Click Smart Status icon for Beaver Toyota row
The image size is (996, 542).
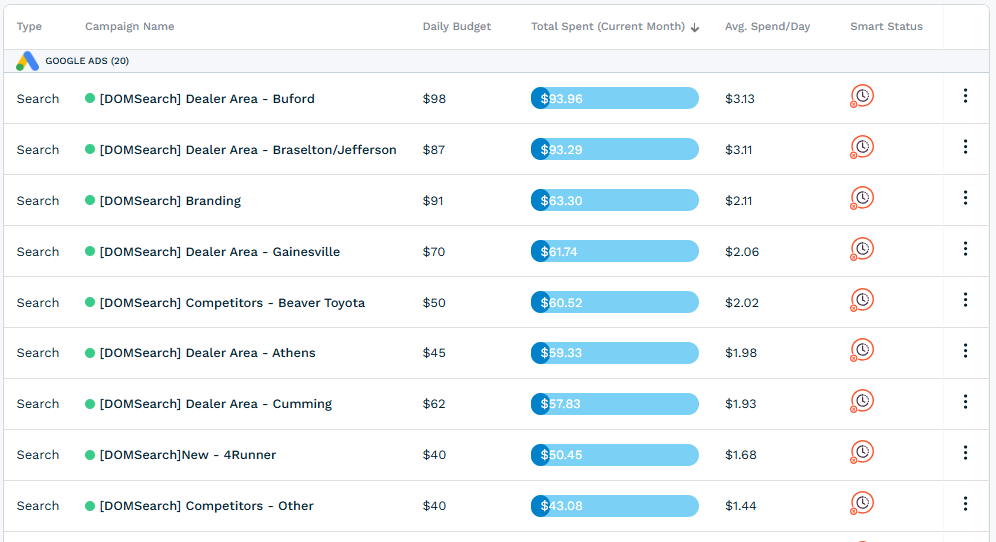pos(863,300)
